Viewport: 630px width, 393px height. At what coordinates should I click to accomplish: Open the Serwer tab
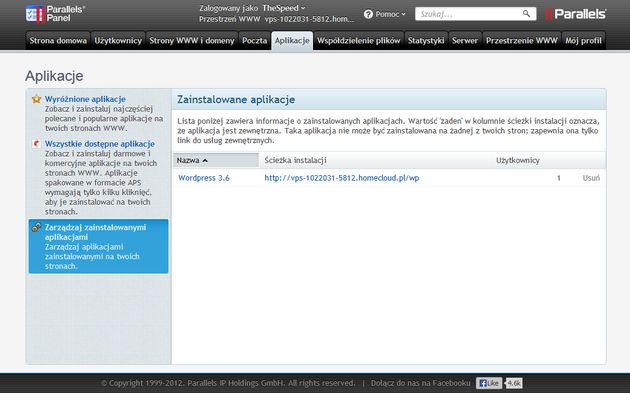[x=465, y=41]
